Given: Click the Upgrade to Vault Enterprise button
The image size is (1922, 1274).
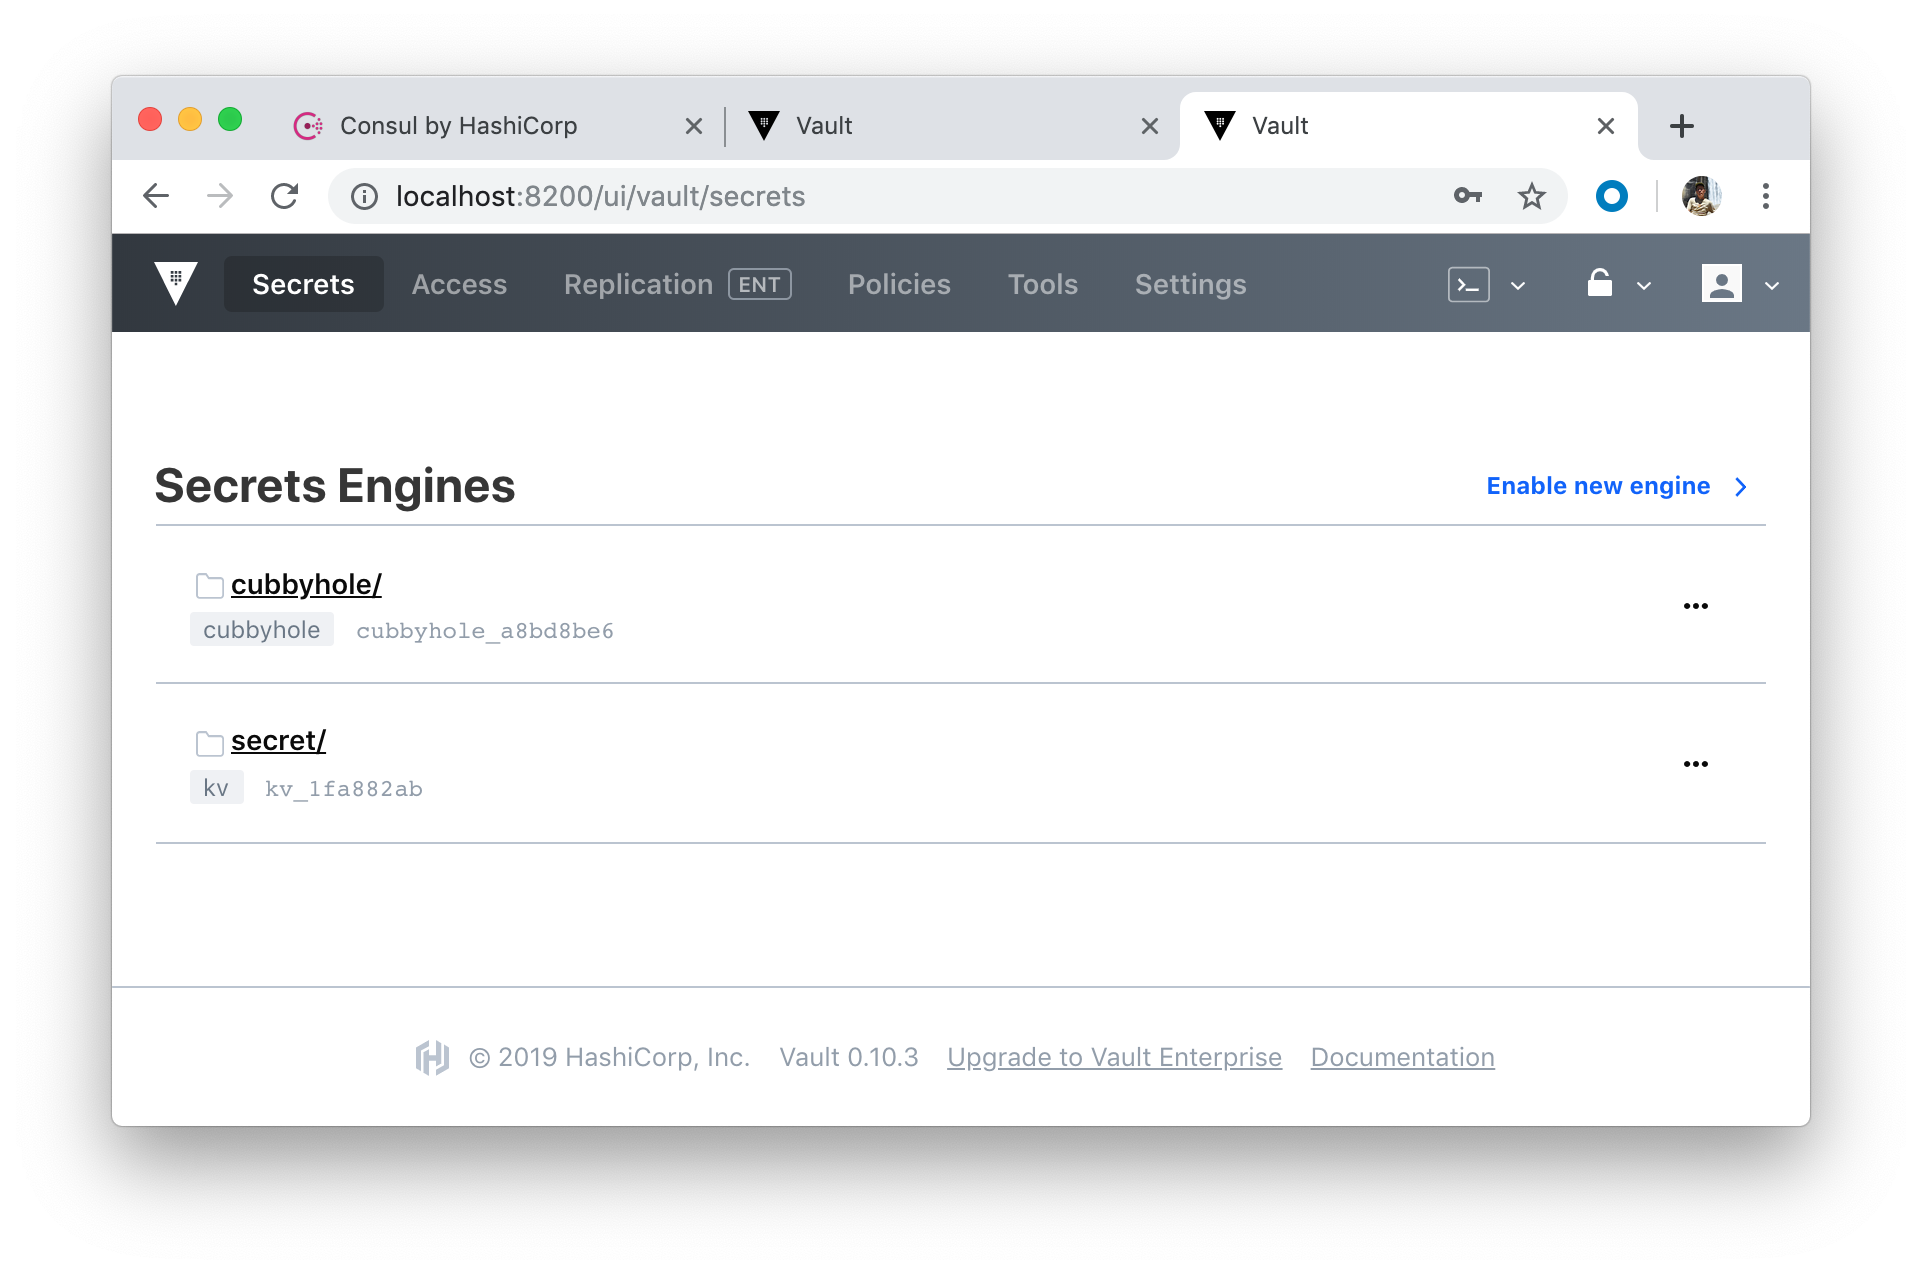Looking at the screenshot, I should pyautogui.click(x=1113, y=1055).
